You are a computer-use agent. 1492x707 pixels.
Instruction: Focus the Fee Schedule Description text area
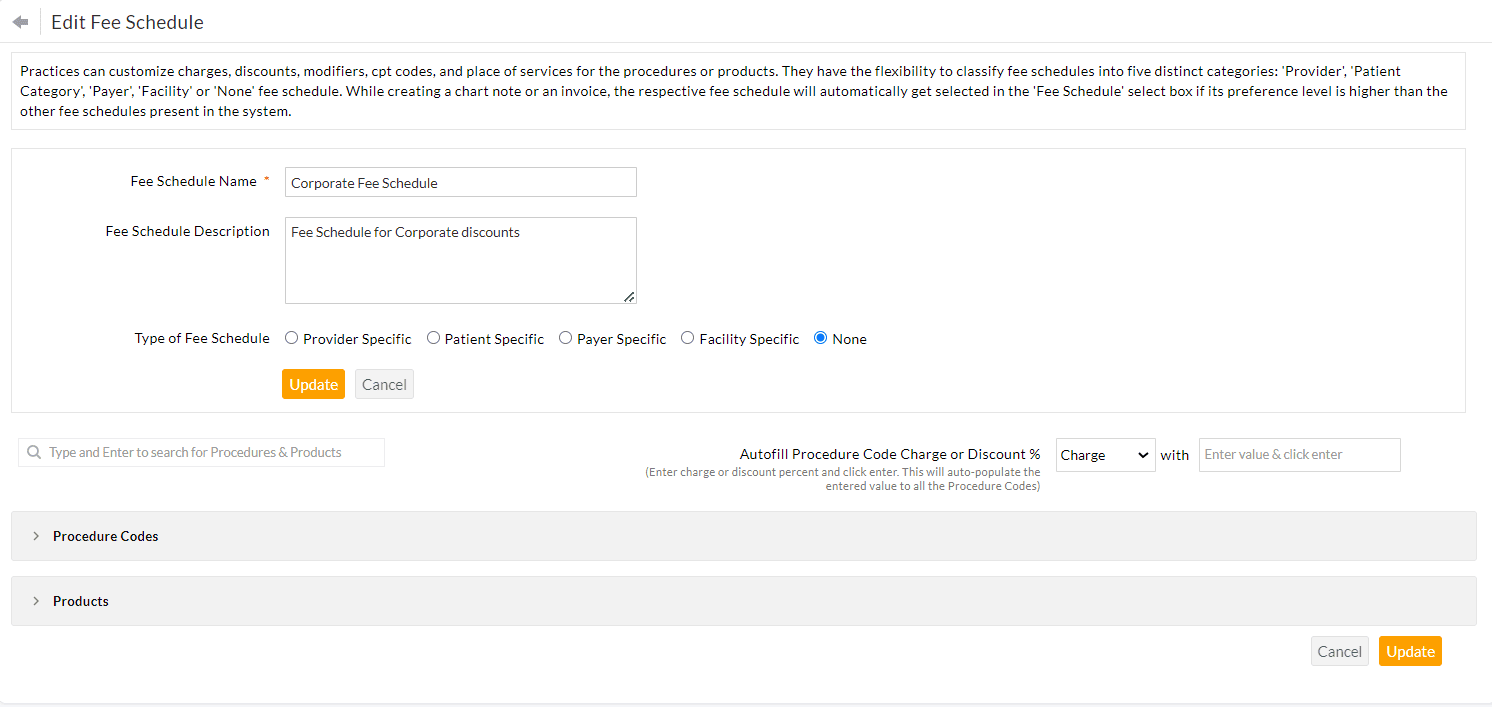coord(460,260)
